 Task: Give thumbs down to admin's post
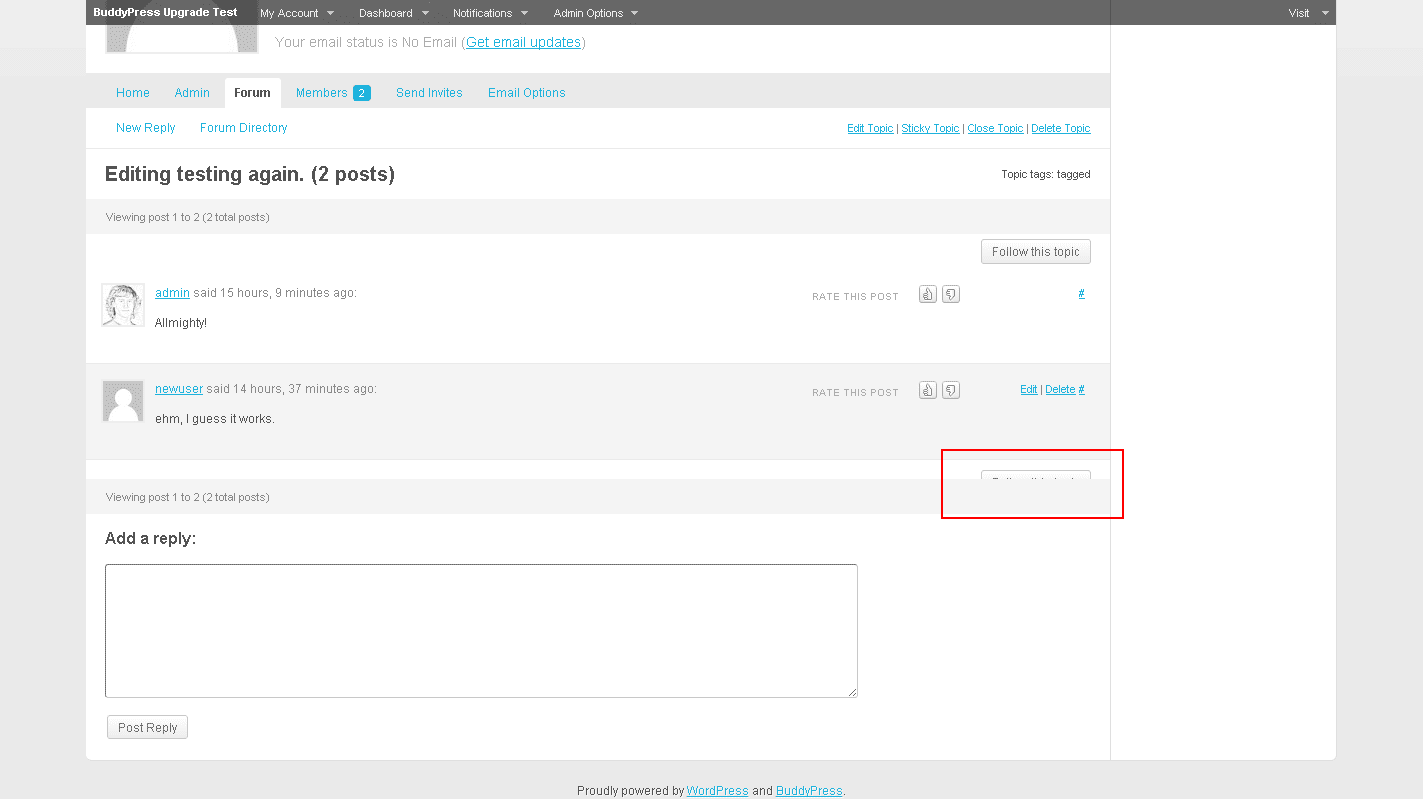pos(951,294)
